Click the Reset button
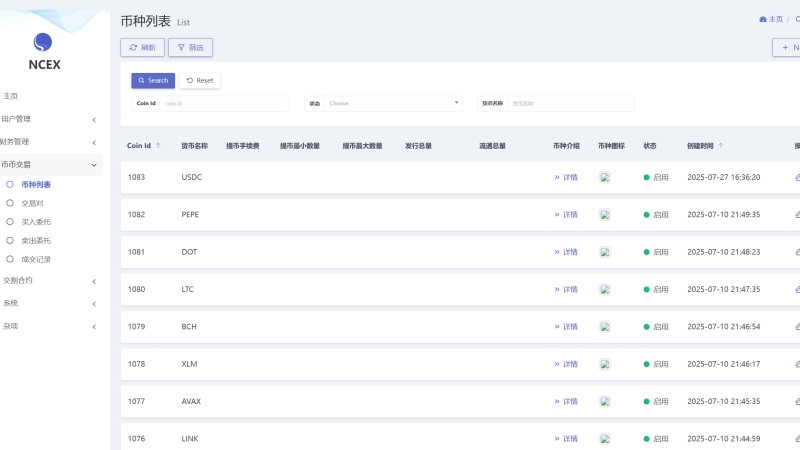The height and width of the screenshot is (450, 800). coord(199,81)
